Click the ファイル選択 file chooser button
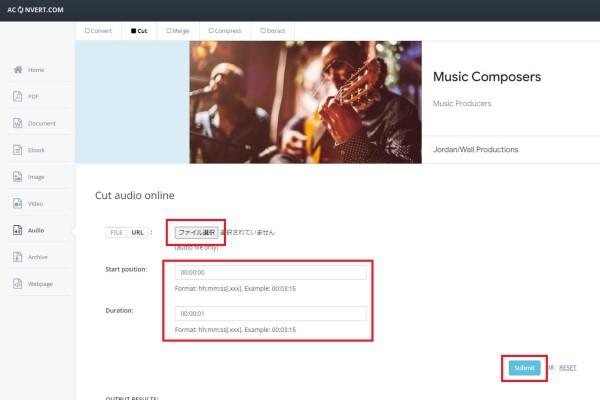Image resolution: width=600 pixels, height=400 pixels. 197,232
